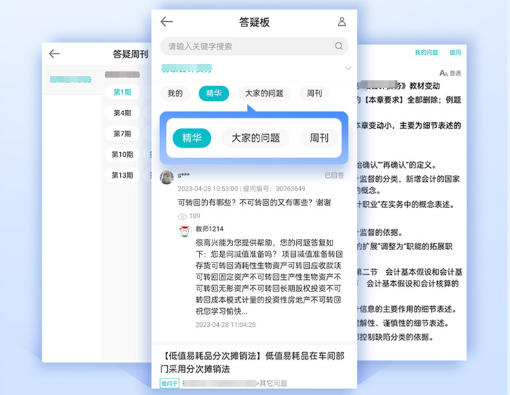The height and width of the screenshot is (395, 510).
Task: Go back from the 答疑板 screen
Action: click(x=166, y=22)
